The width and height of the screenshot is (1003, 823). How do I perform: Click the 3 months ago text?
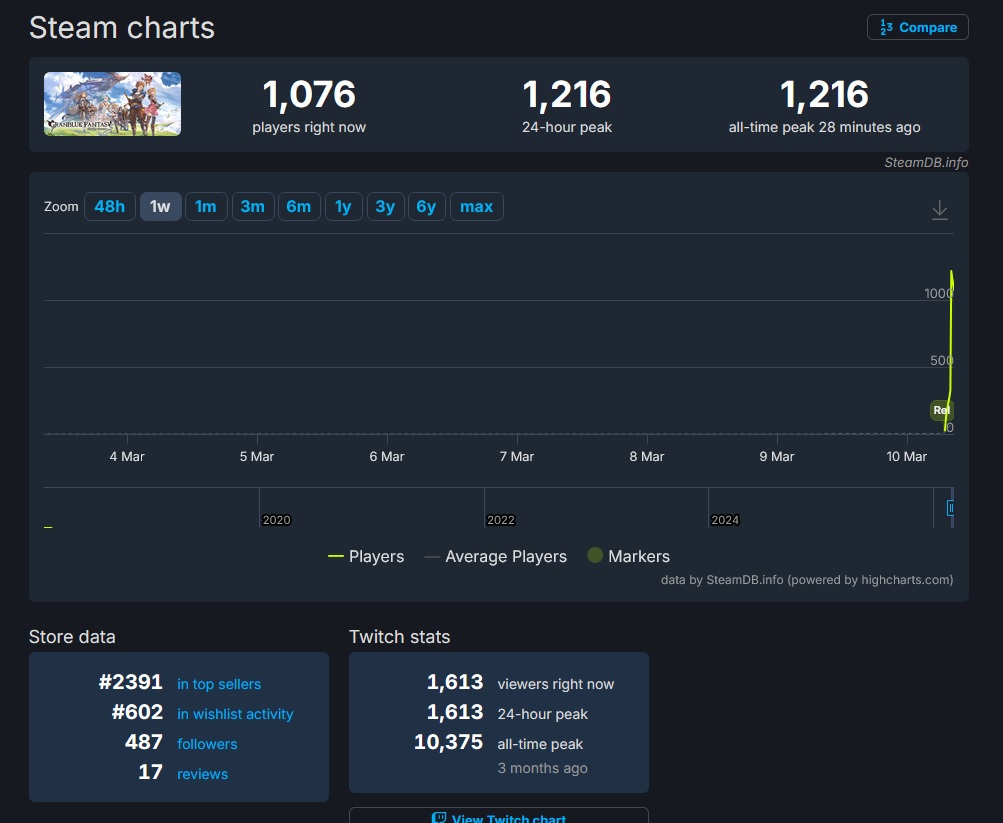[542, 768]
